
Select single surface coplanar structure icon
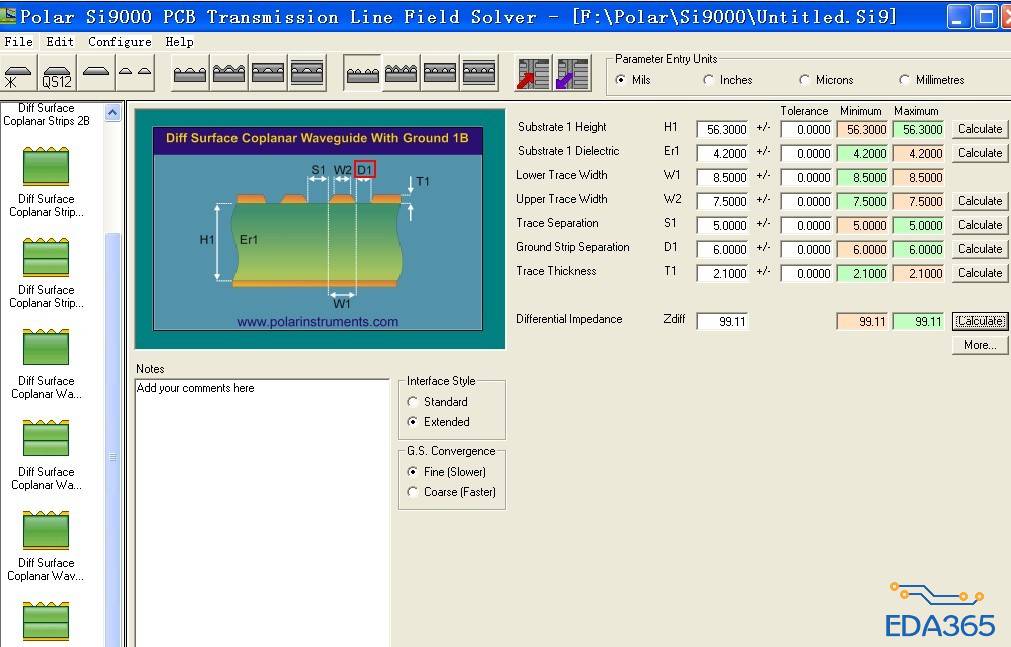190,73
